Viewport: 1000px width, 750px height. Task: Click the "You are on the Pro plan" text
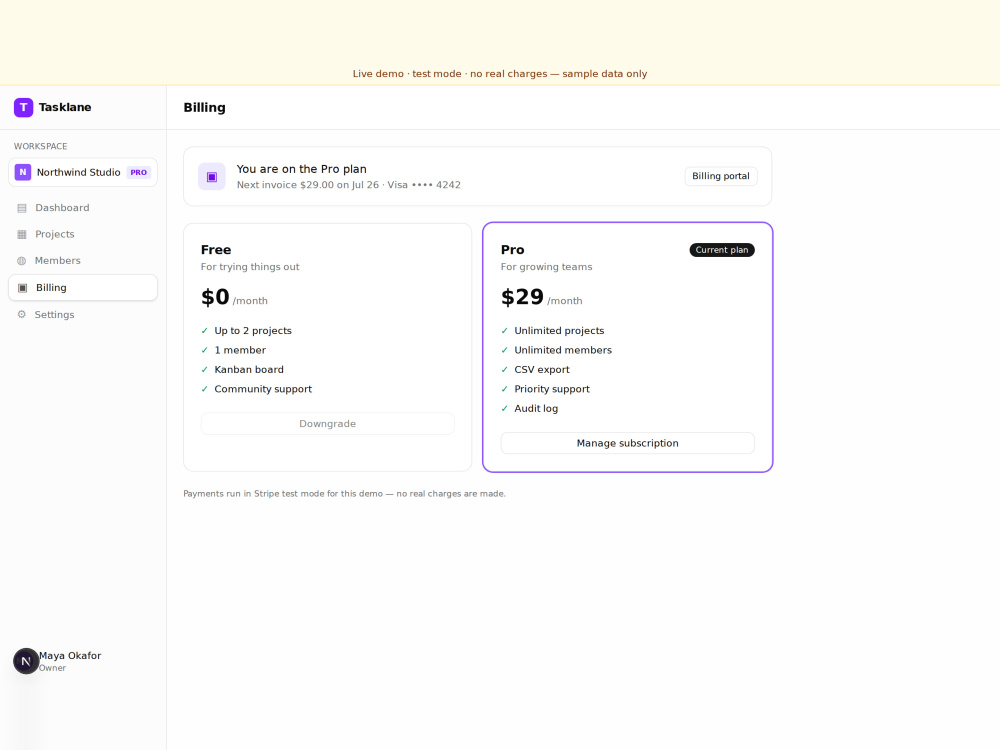302,169
